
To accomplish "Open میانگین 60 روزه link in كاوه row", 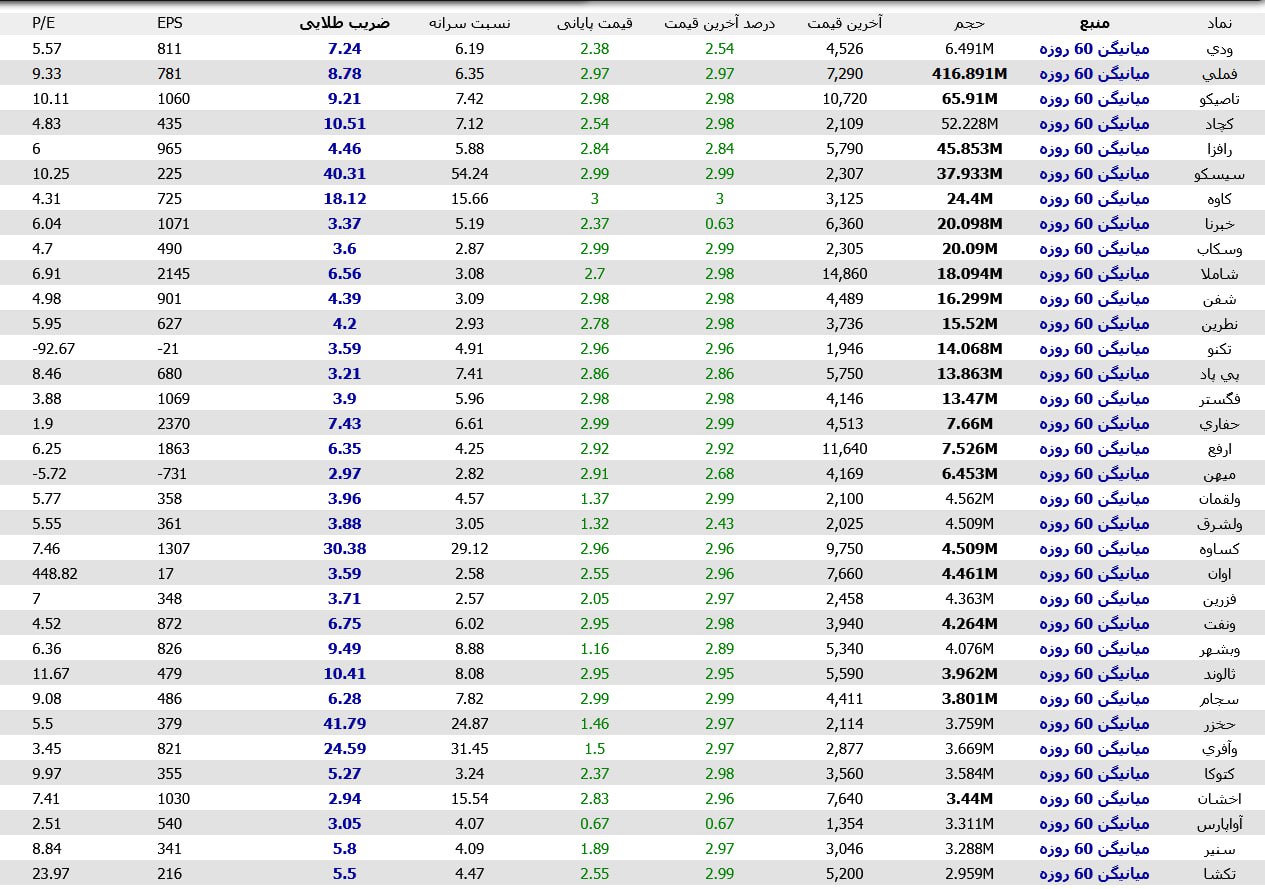I will pos(1094,199).
